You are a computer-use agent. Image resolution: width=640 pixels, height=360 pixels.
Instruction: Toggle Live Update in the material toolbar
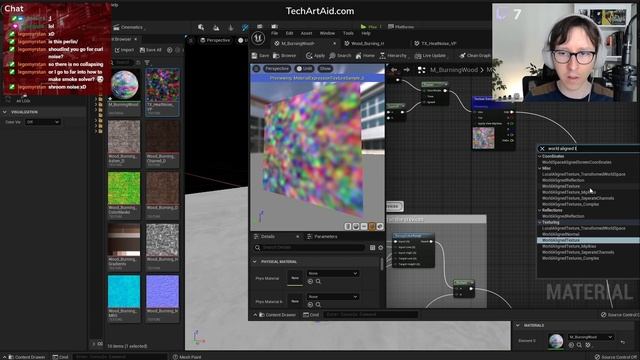pos(430,56)
